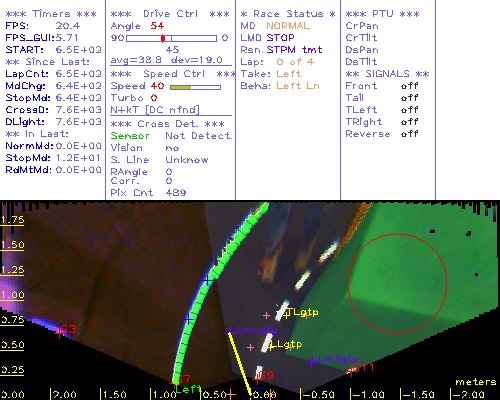This screenshot has width=500, height=400.
Task: Click the Sensor label in Cross Det.
Action: (x=130, y=136)
